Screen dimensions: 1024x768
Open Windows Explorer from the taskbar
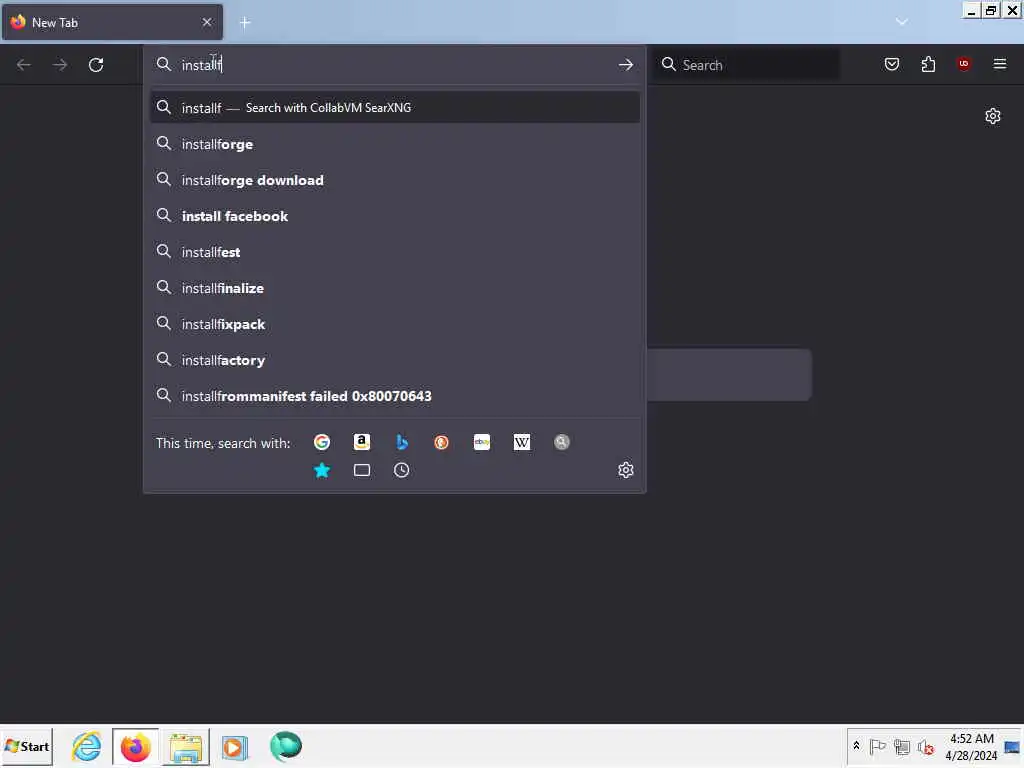point(186,746)
